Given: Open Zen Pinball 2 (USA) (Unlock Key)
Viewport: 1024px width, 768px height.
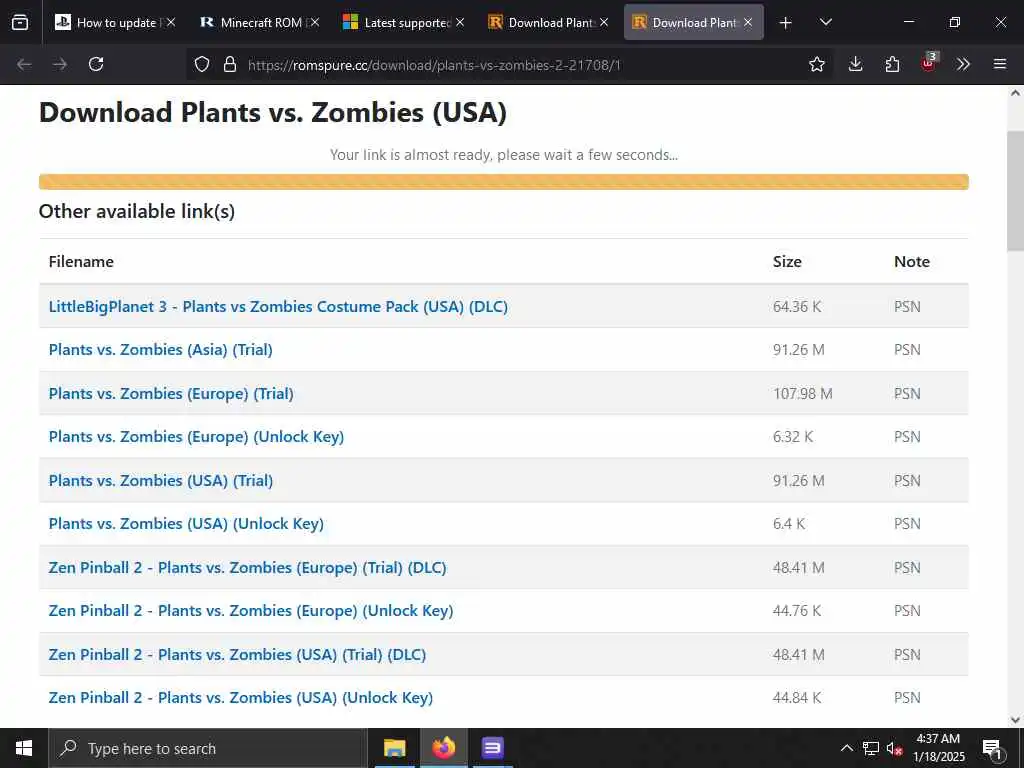Looking at the screenshot, I should pos(240,697).
